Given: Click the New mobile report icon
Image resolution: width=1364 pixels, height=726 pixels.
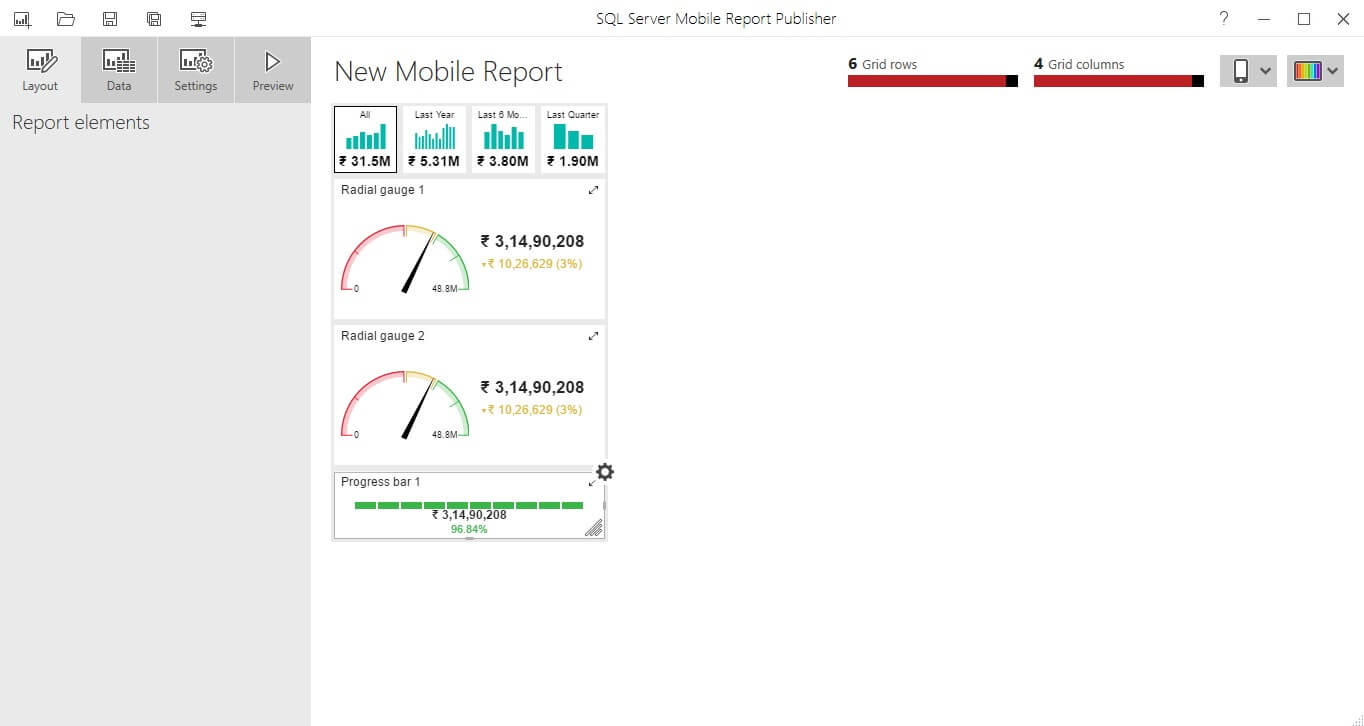Looking at the screenshot, I should tap(22, 19).
